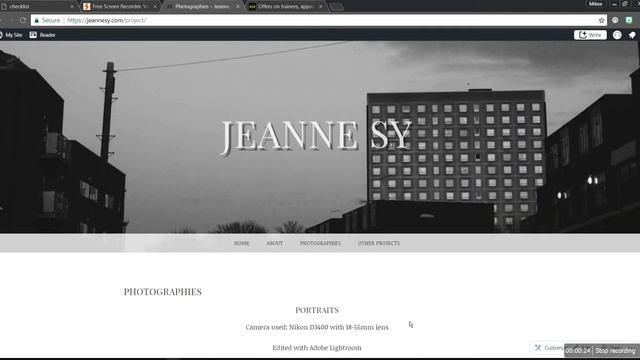Click the 00:00:24 recording timer
The width and height of the screenshot is (640, 360).
coord(578,351)
